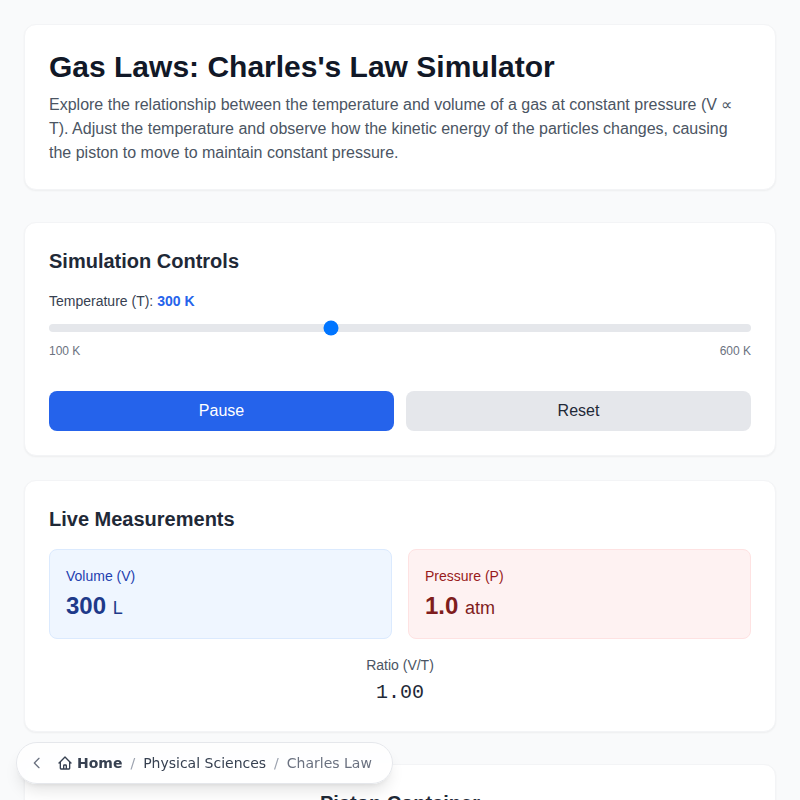This screenshot has width=800, height=800.
Task: Click the Piston Container heading
Action: [x=399, y=797]
